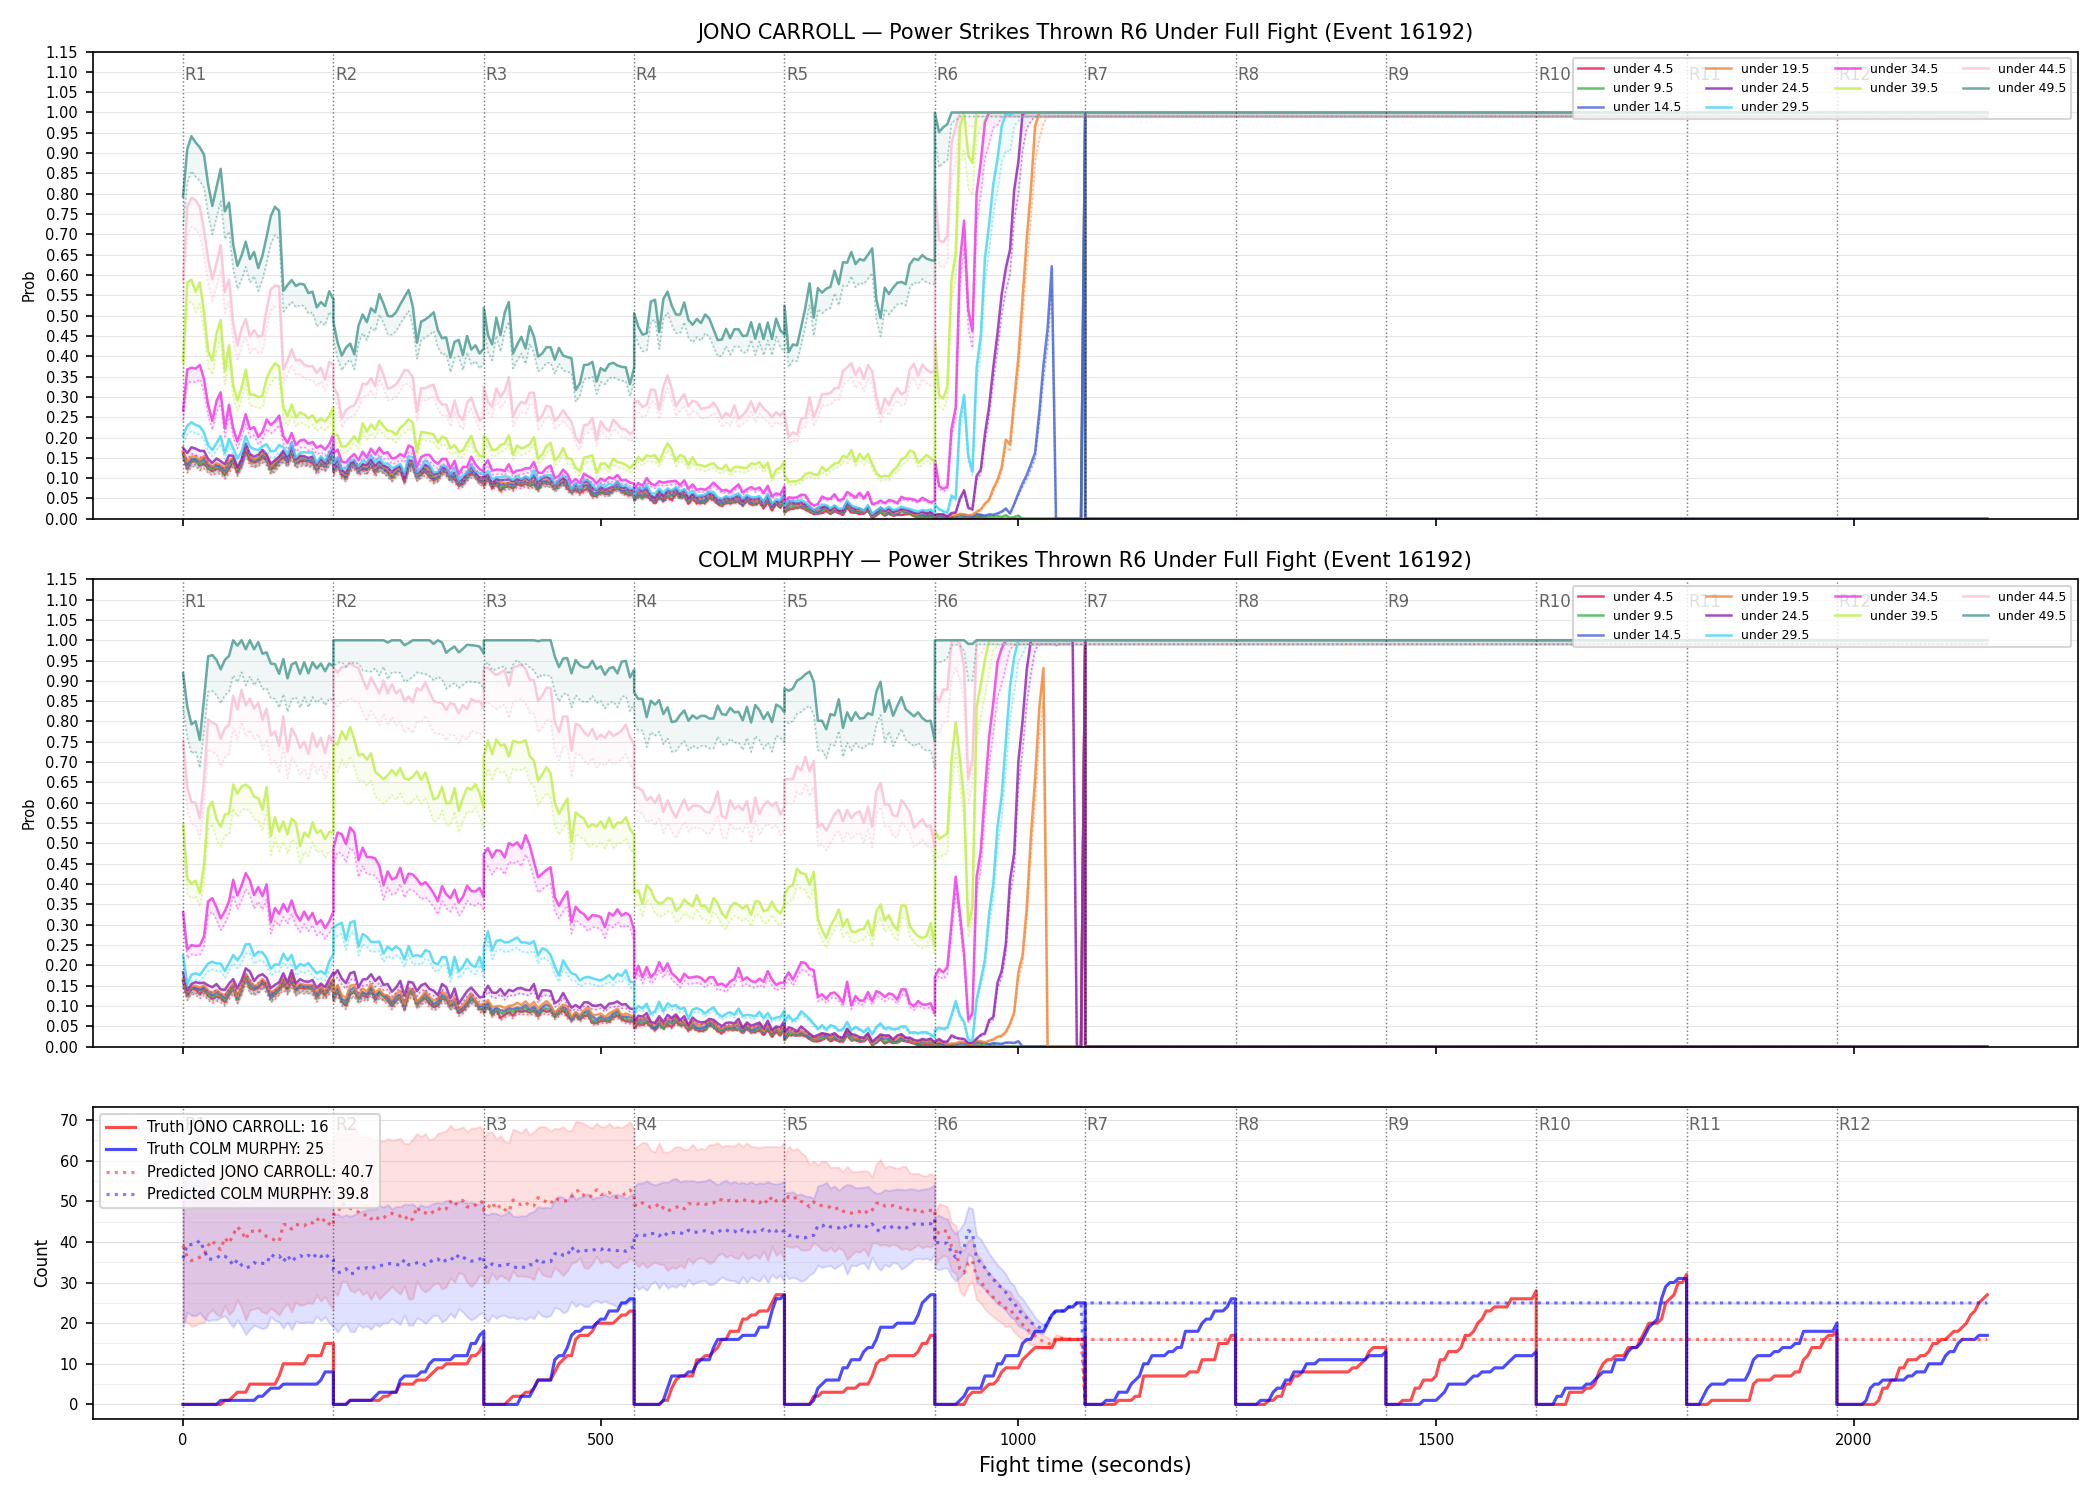Click 'Truth JONO CARROLL: 16' legend entry
Screen dimensions: 2100x1500
point(217,1127)
